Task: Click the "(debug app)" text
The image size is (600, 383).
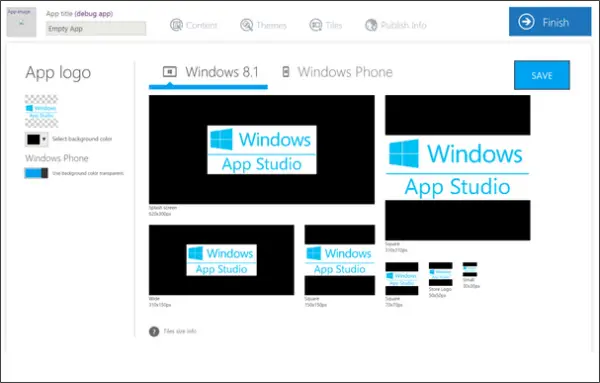Action: [94, 14]
